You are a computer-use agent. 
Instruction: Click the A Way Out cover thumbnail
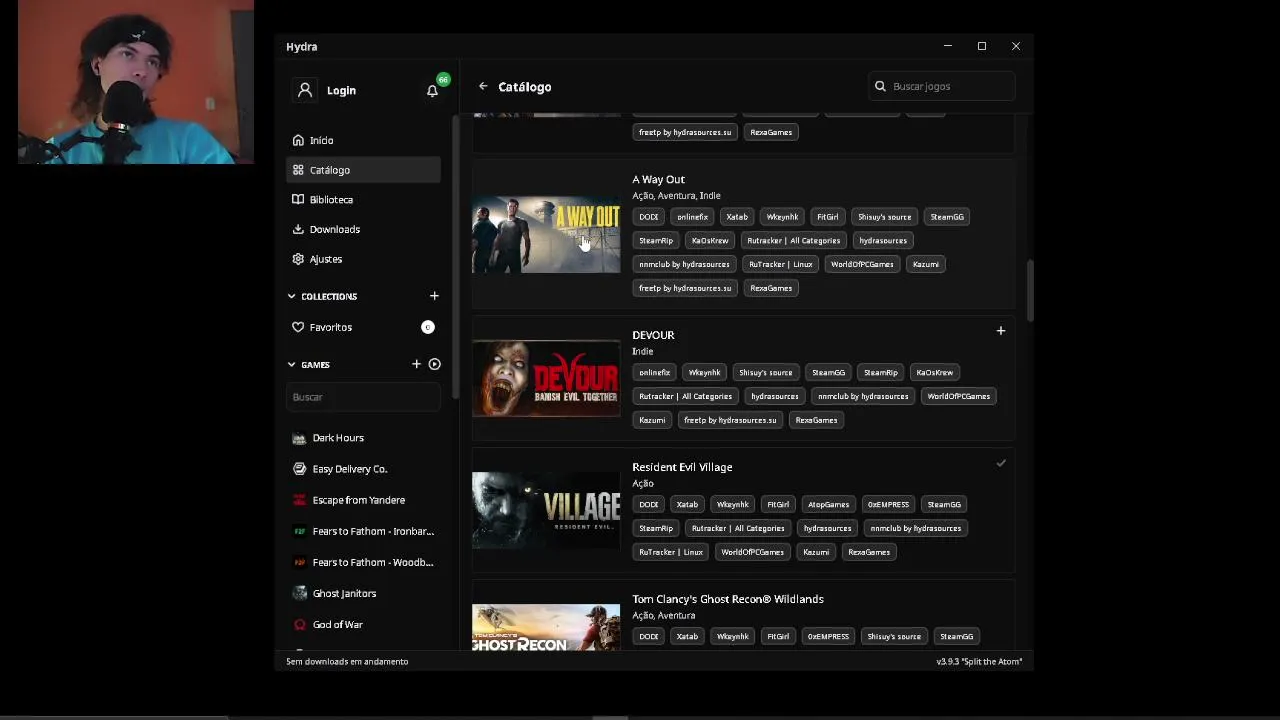(x=546, y=235)
